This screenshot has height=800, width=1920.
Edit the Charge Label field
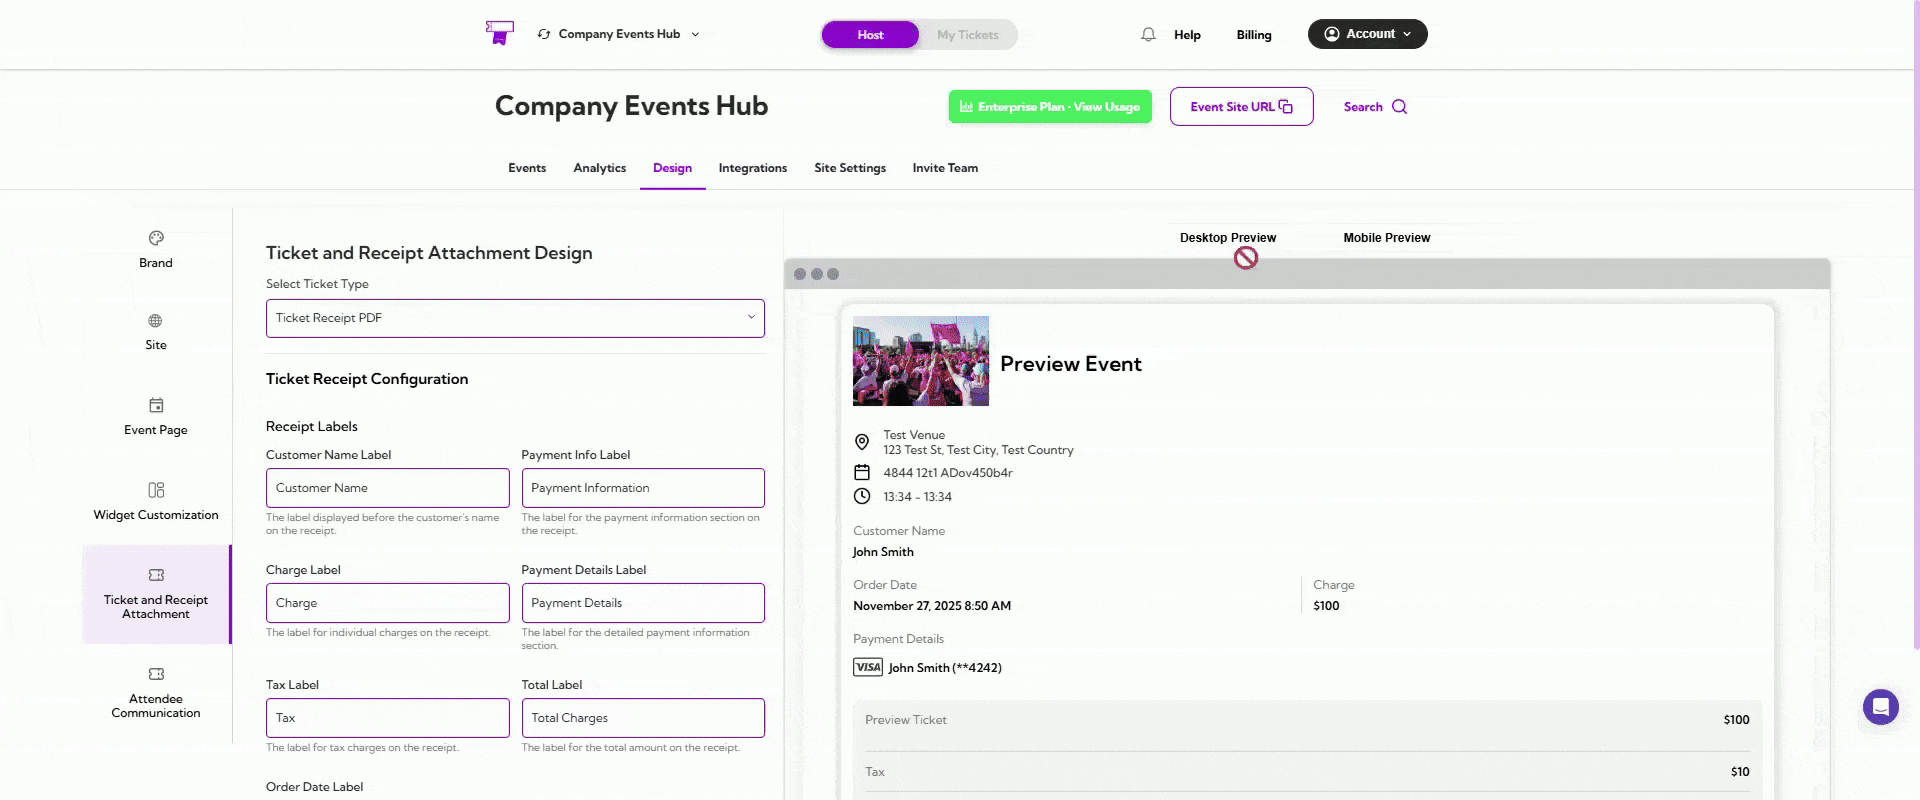388,603
